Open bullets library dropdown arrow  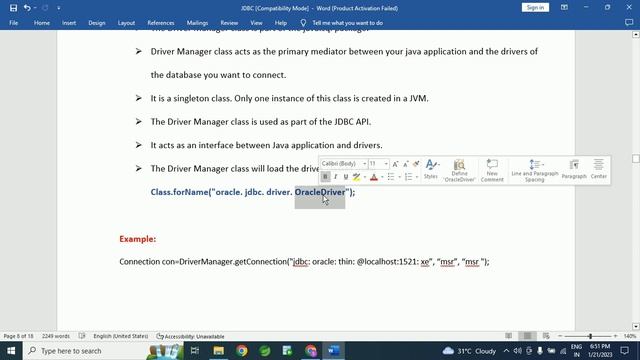tap(399, 177)
